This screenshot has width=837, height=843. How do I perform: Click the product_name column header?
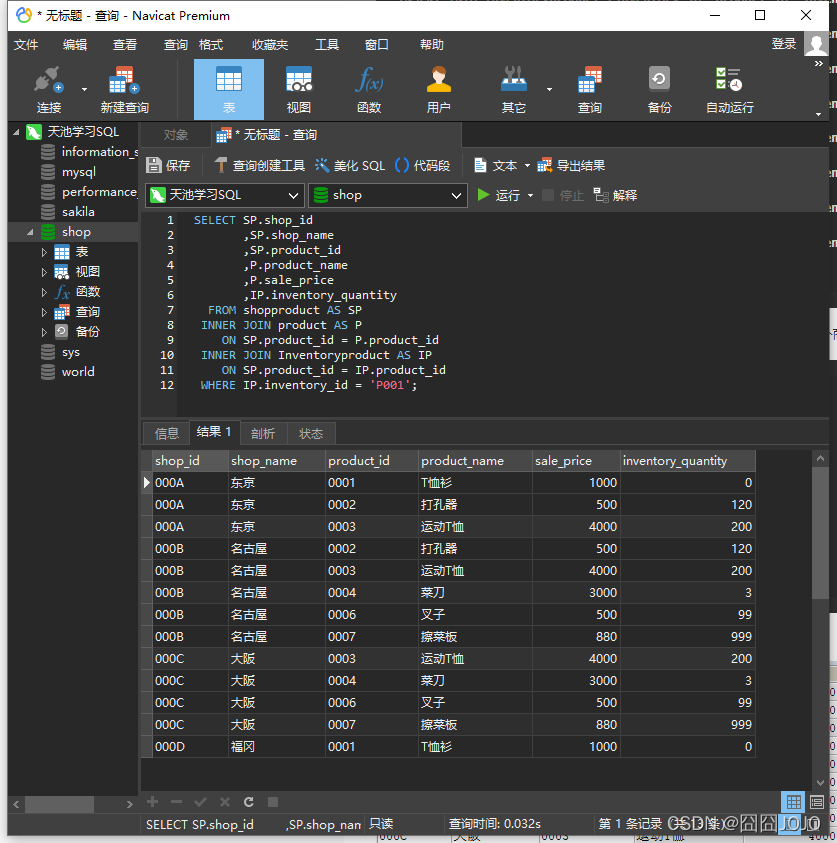tap(476, 461)
